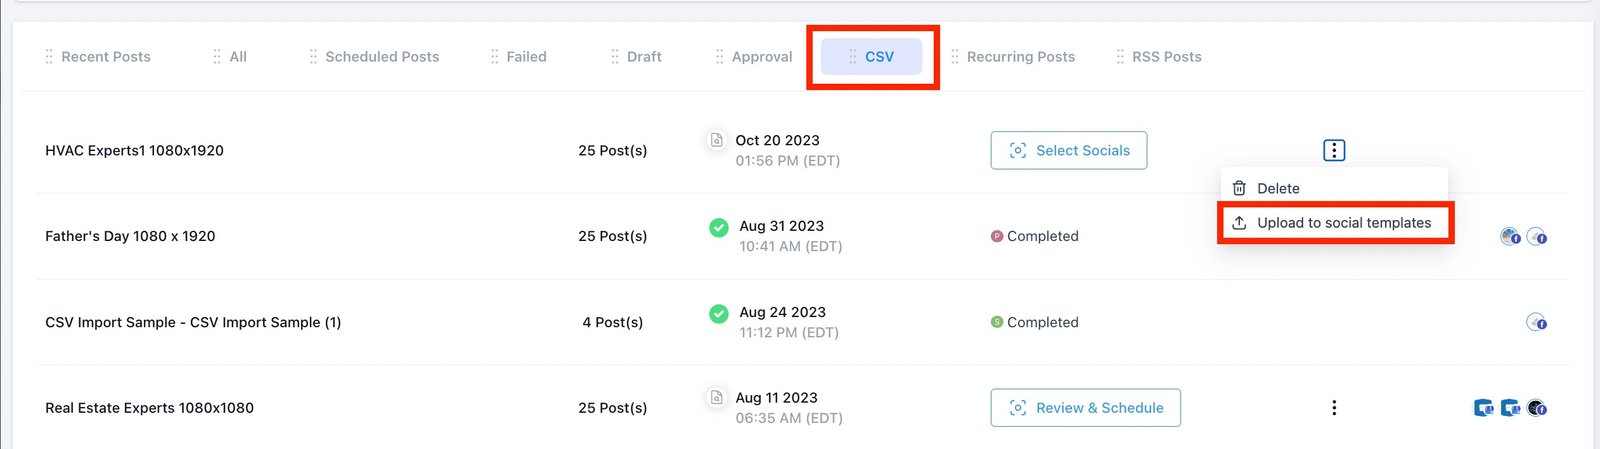Click the pink Completed status icon

(x=996, y=236)
